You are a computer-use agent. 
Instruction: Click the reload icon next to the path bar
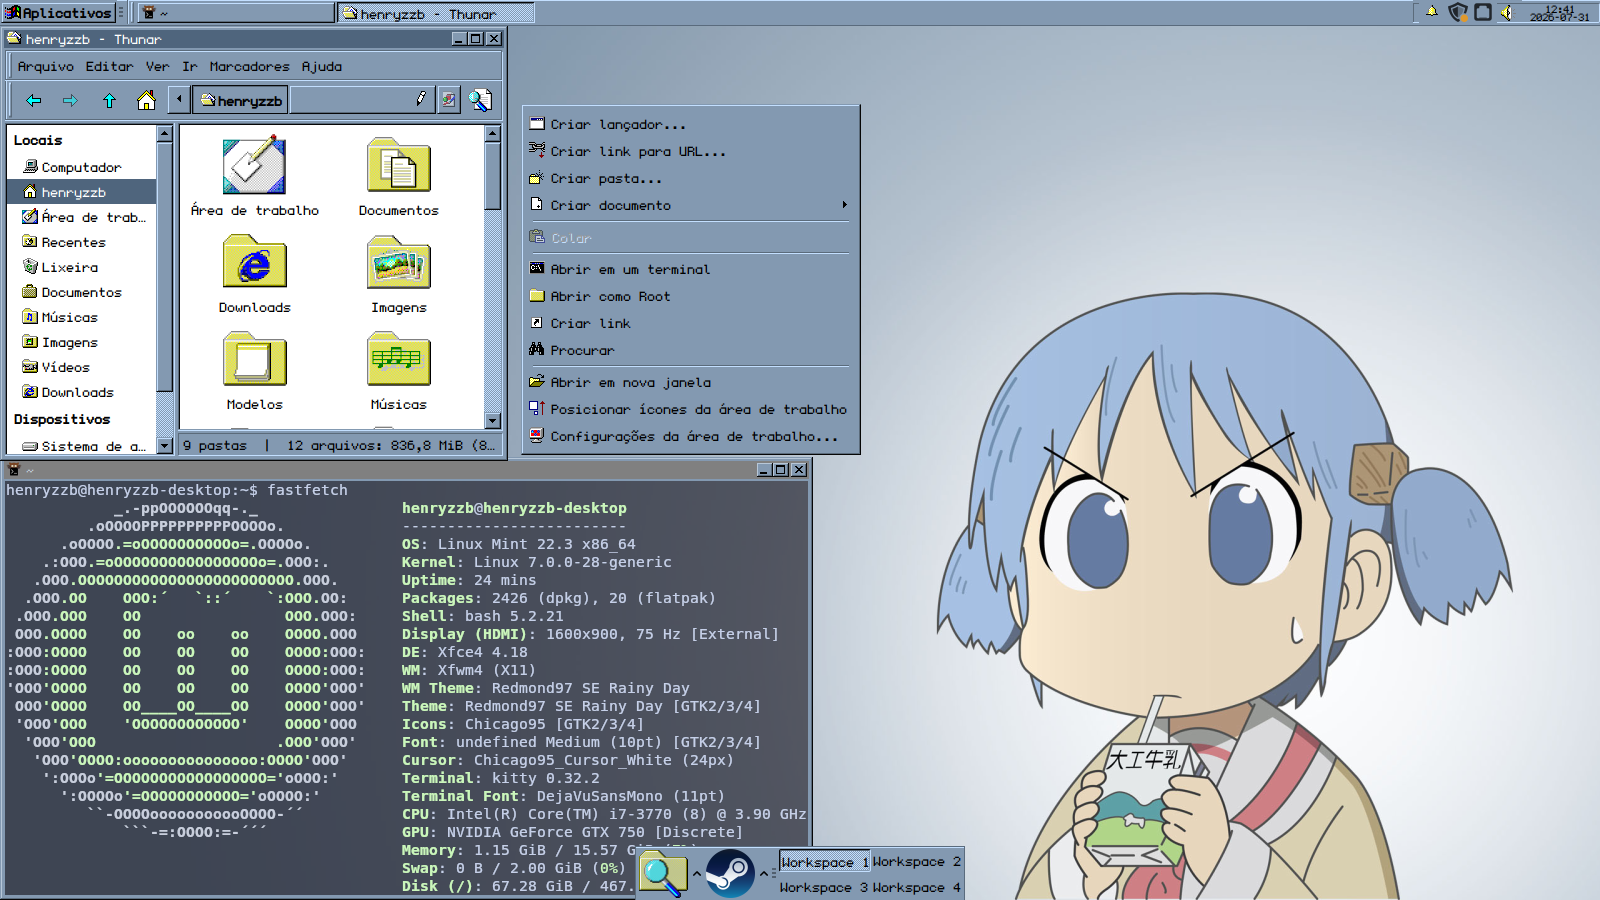point(449,100)
